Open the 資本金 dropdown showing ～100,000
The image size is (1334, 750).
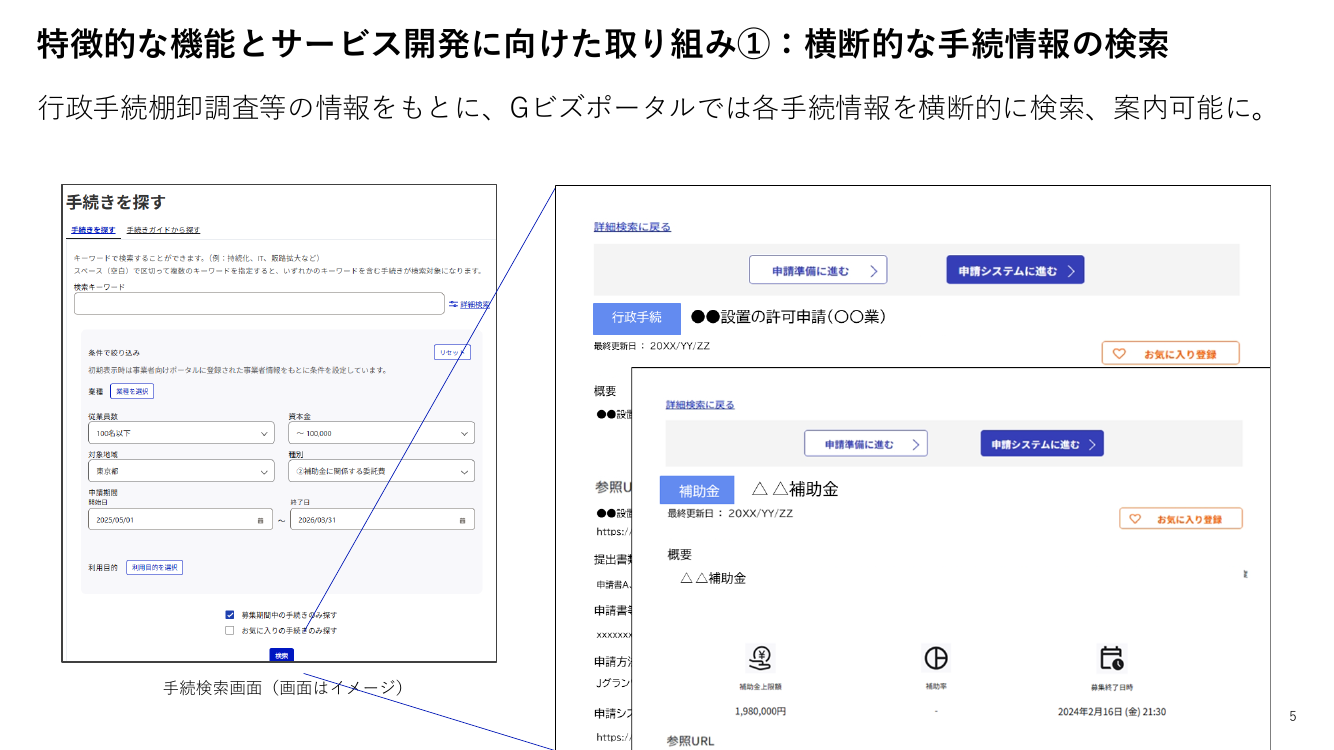pyautogui.click(x=381, y=433)
